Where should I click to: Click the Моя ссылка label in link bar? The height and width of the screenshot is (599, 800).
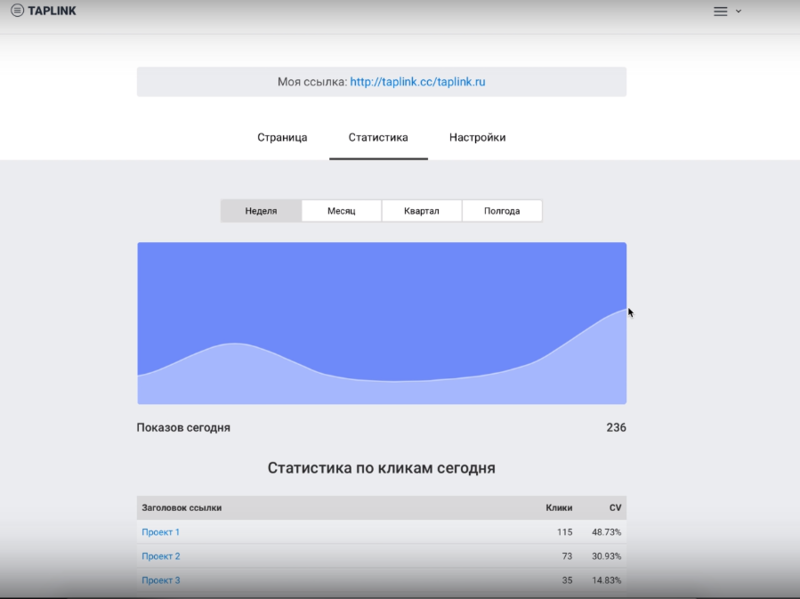click(311, 82)
